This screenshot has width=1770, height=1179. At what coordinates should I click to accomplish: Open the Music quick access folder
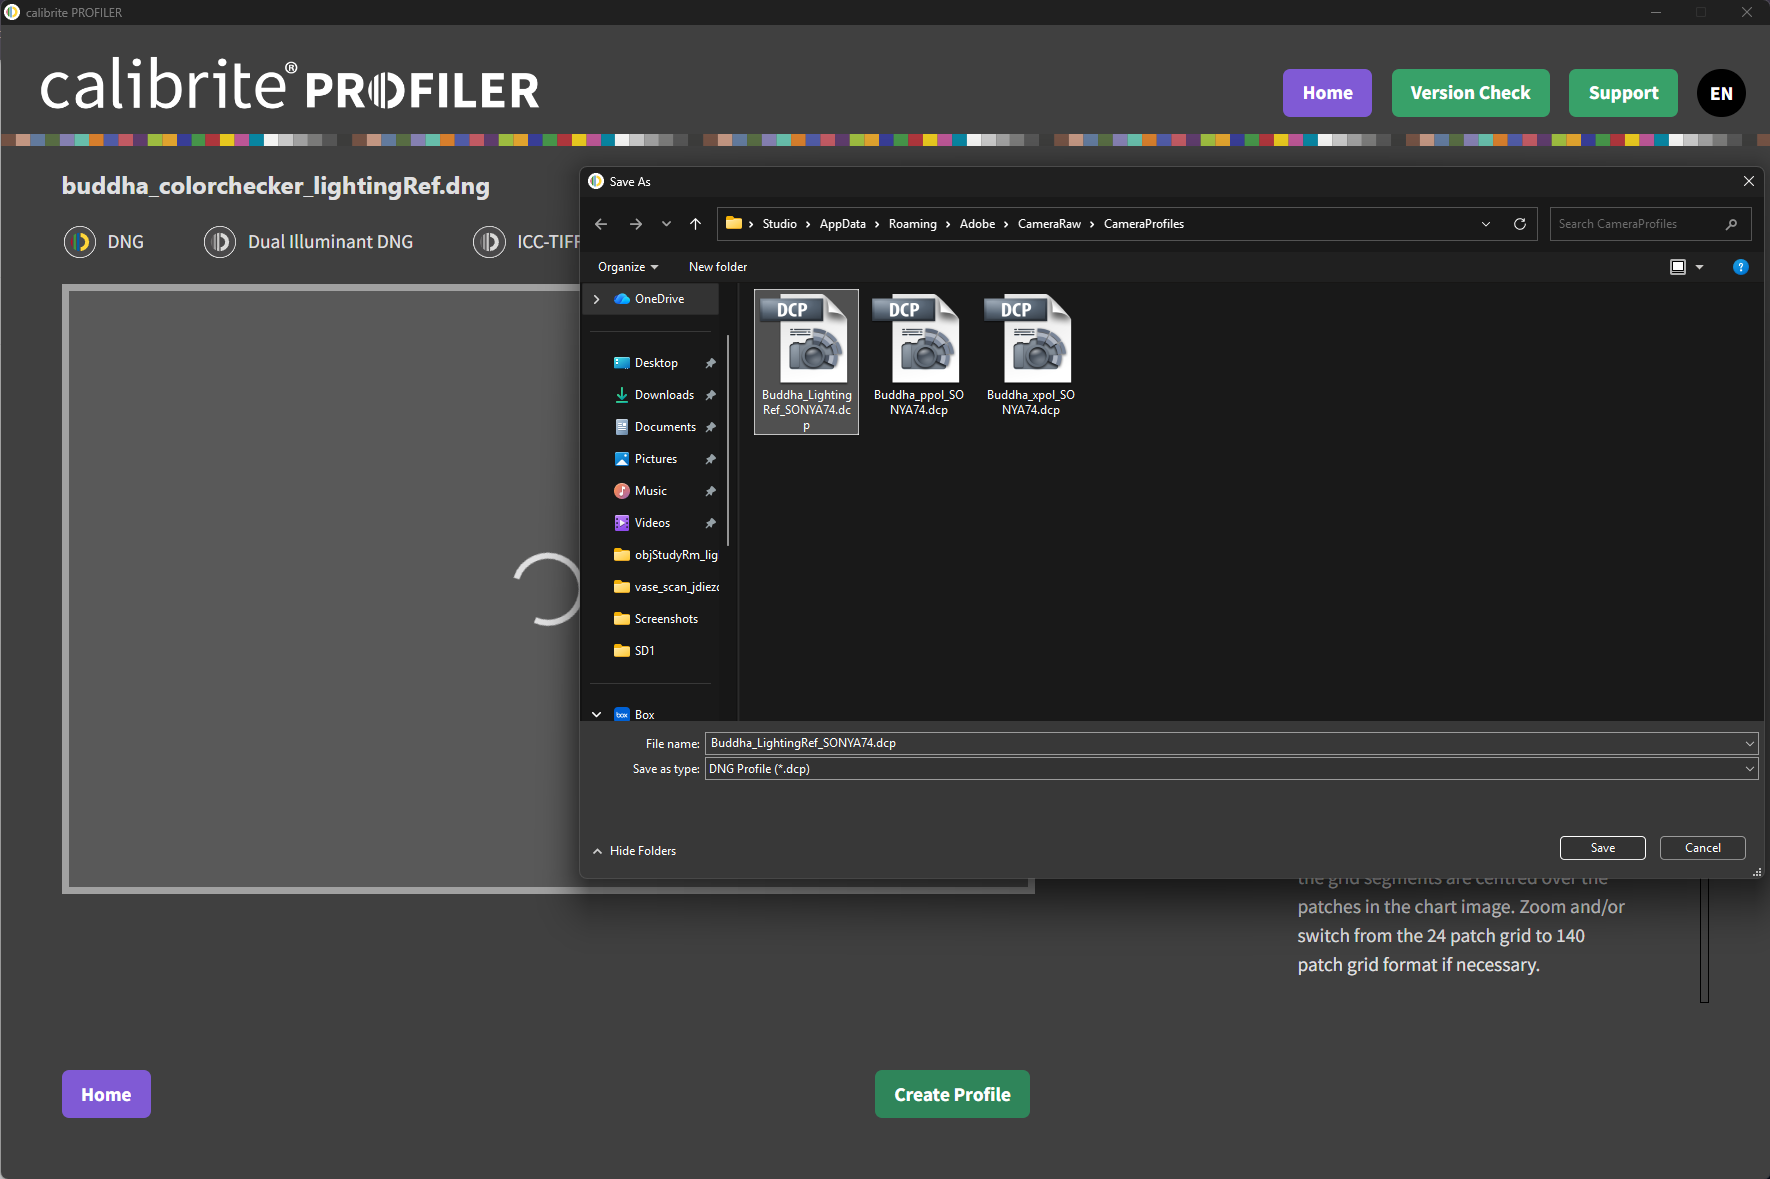[x=650, y=491]
